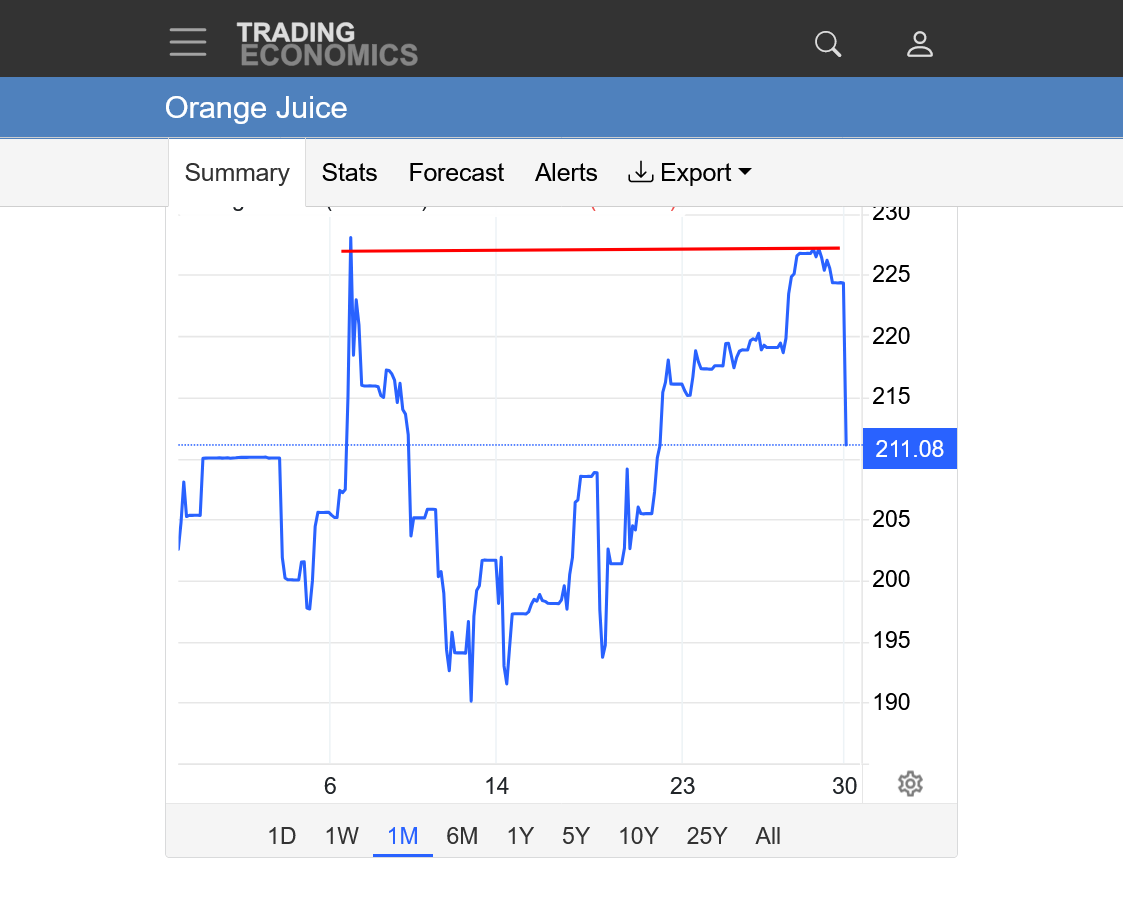Select the All time range
Viewport: 1123px width, 901px height.
[768, 836]
